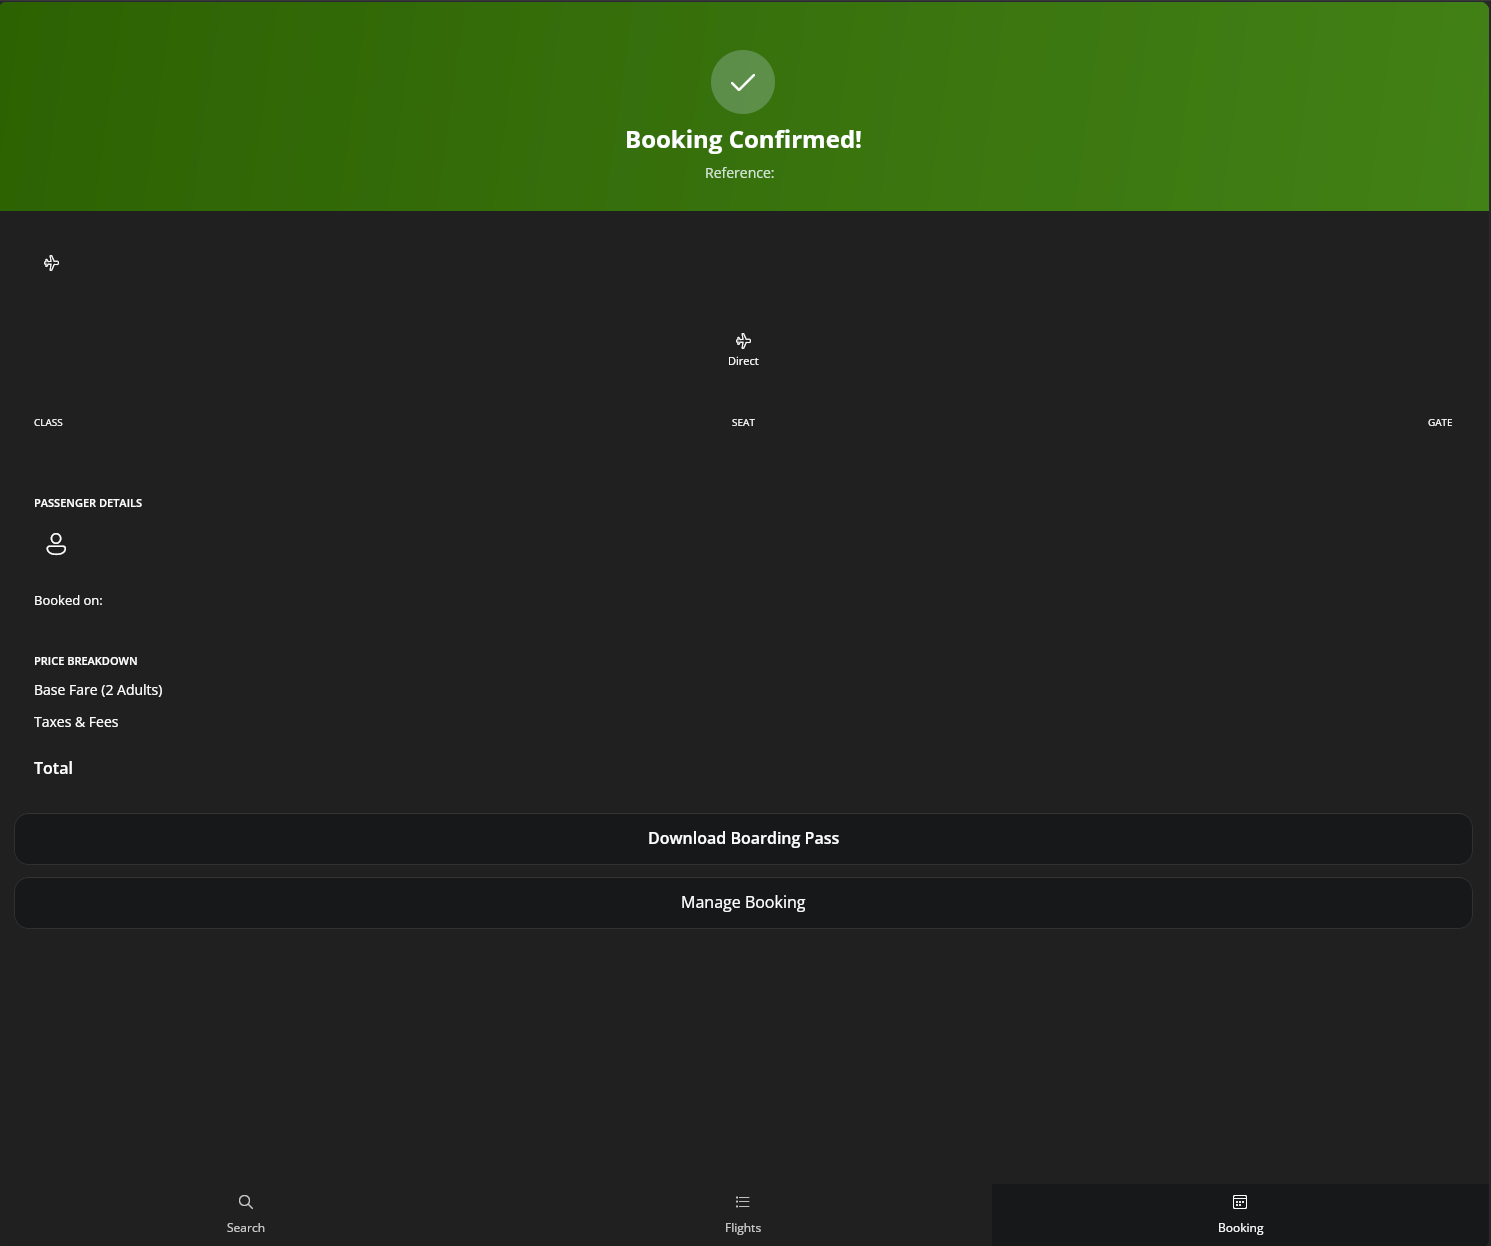Click the Passenger Details heading
The image size is (1491, 1246).
pyautogui.click(x=88, y=503)
